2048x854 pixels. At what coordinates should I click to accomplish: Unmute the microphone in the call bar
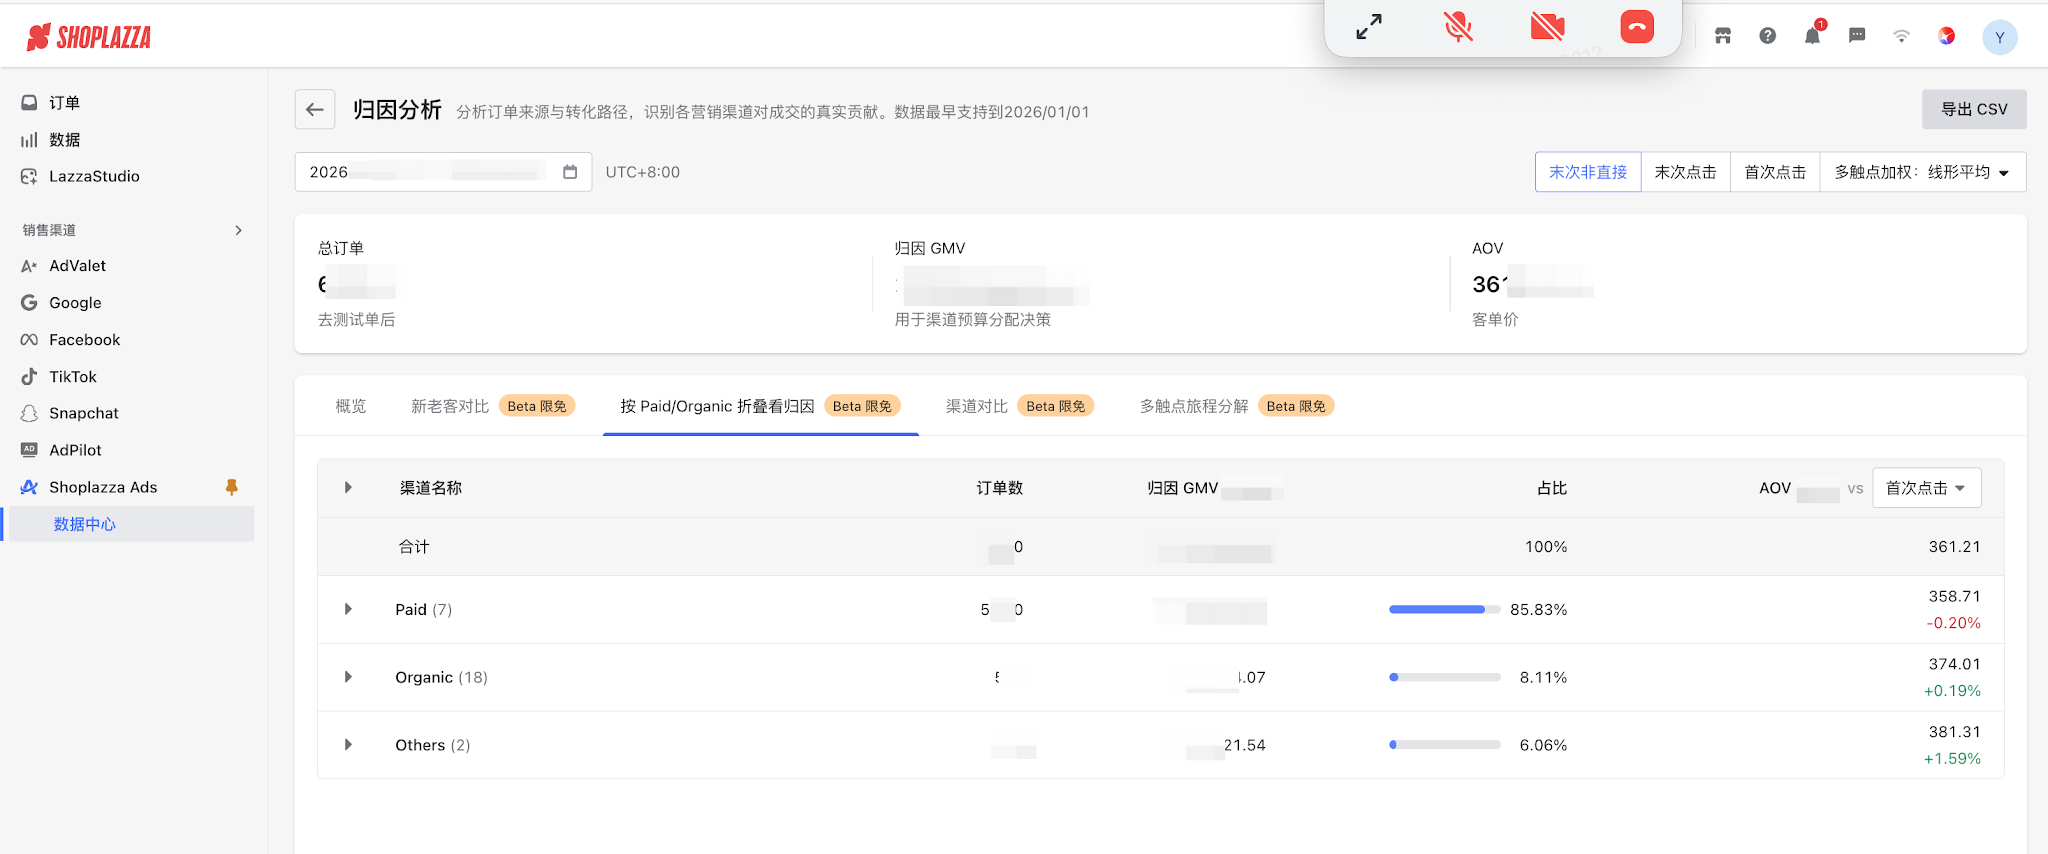coord(1459,27)
